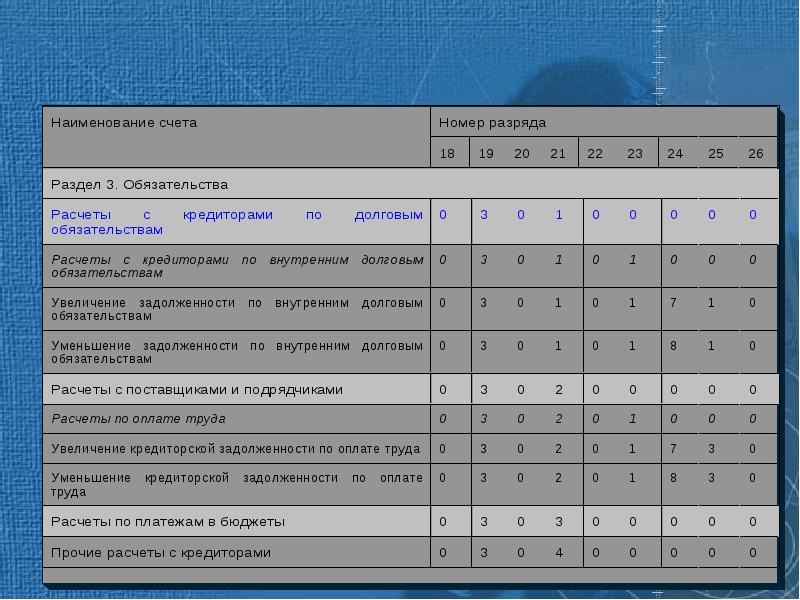
Task: Open blue link 'Расчеты с кредиторами по долговым обязательствам'
Action: [237, 222]
